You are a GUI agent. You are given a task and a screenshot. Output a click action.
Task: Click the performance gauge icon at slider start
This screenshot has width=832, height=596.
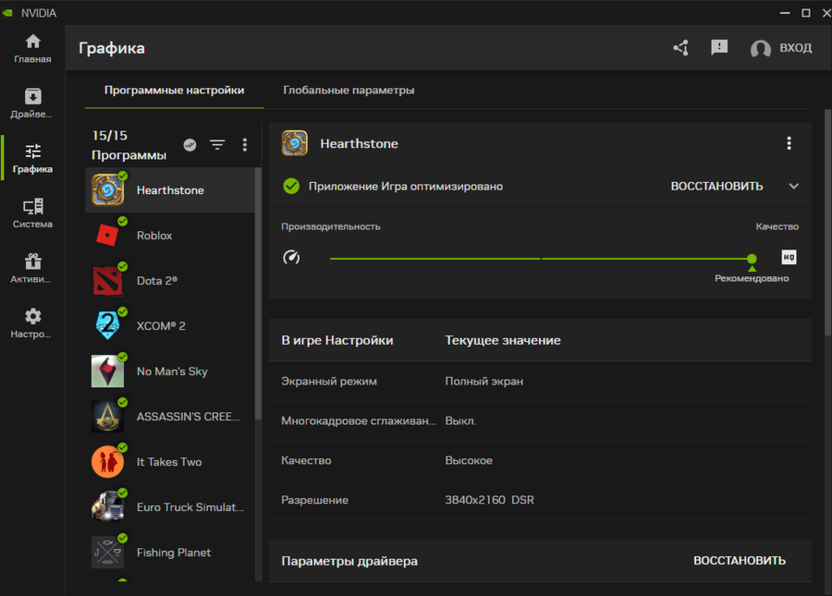click(291, 258)
